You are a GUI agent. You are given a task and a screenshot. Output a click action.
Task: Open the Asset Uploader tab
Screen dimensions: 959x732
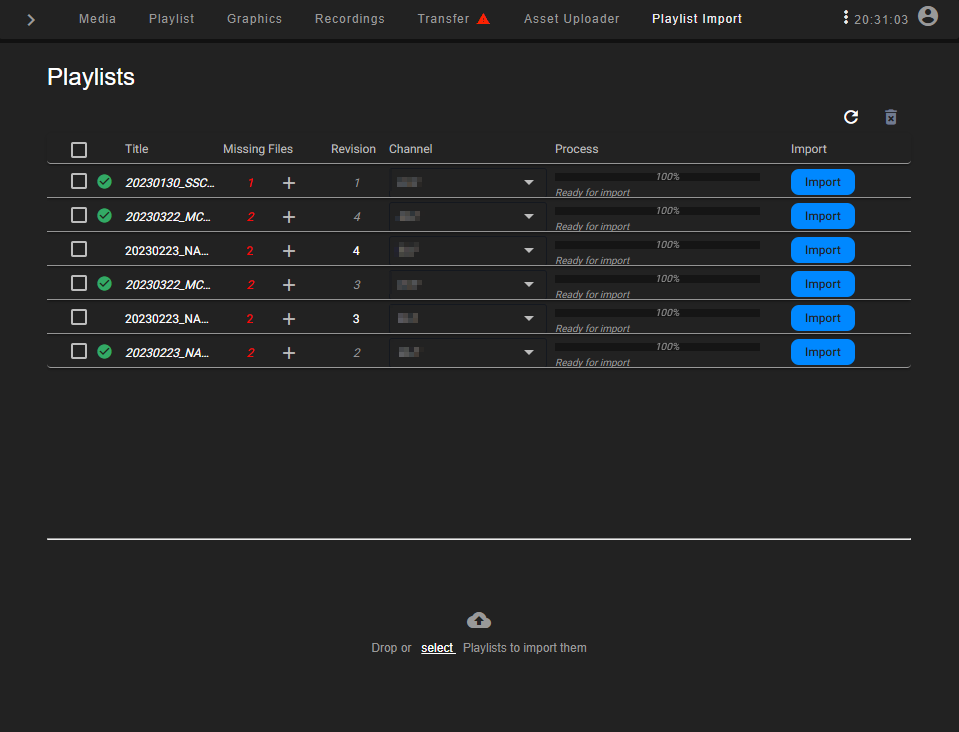[x=571, y=19]
